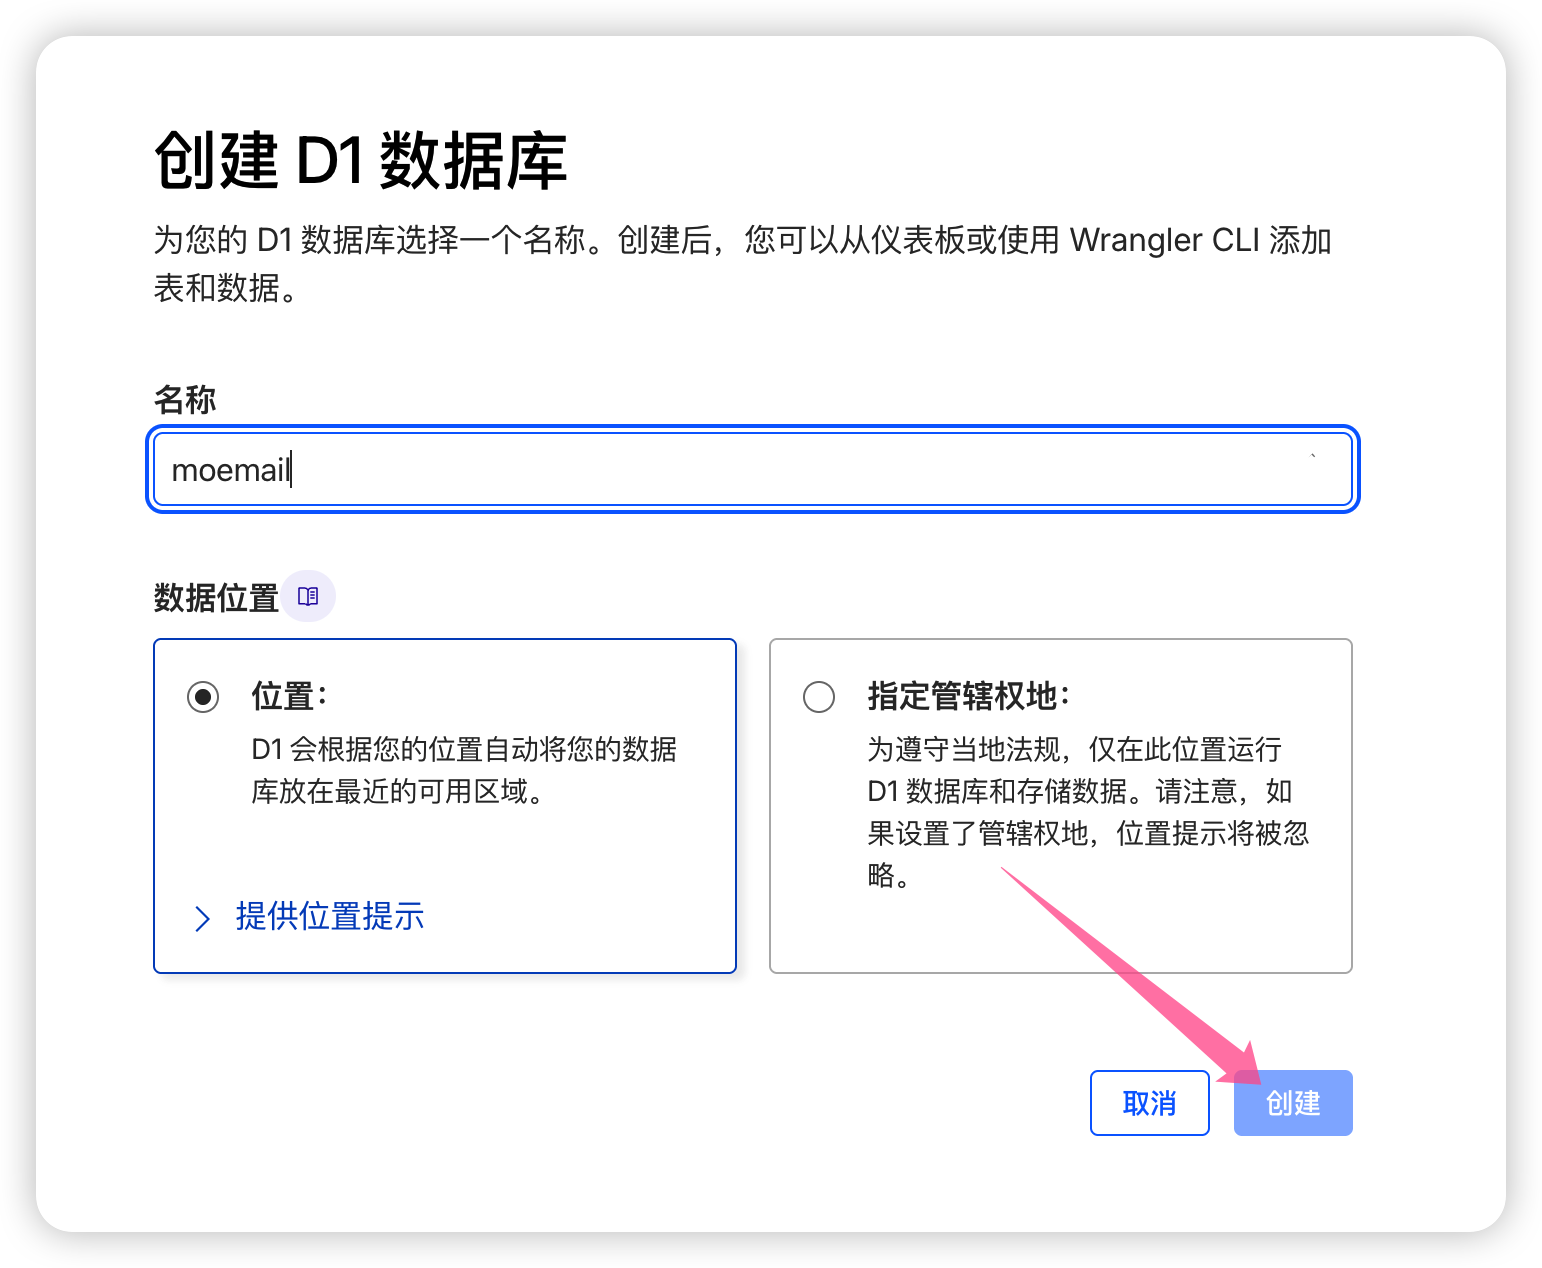Click the 数据位置 section label
This screenshot has width=1542, height=1268.
coord(216,598)
